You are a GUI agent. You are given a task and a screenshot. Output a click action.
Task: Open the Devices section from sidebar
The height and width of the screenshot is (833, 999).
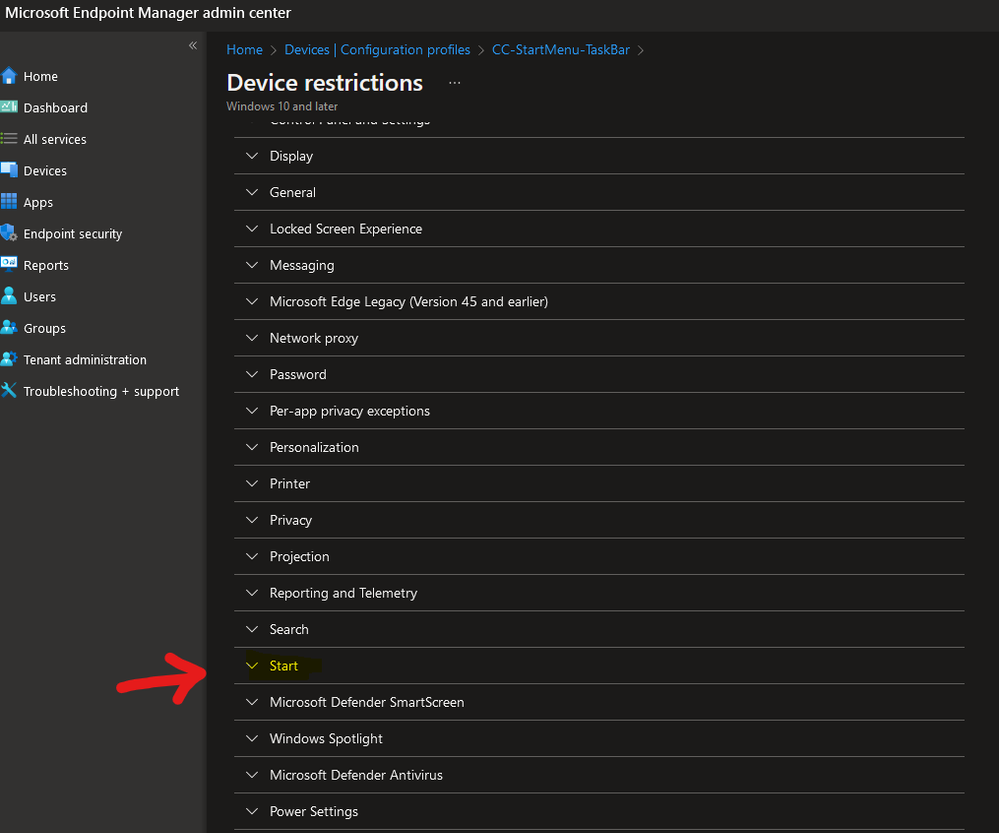[x=44, y=170]
